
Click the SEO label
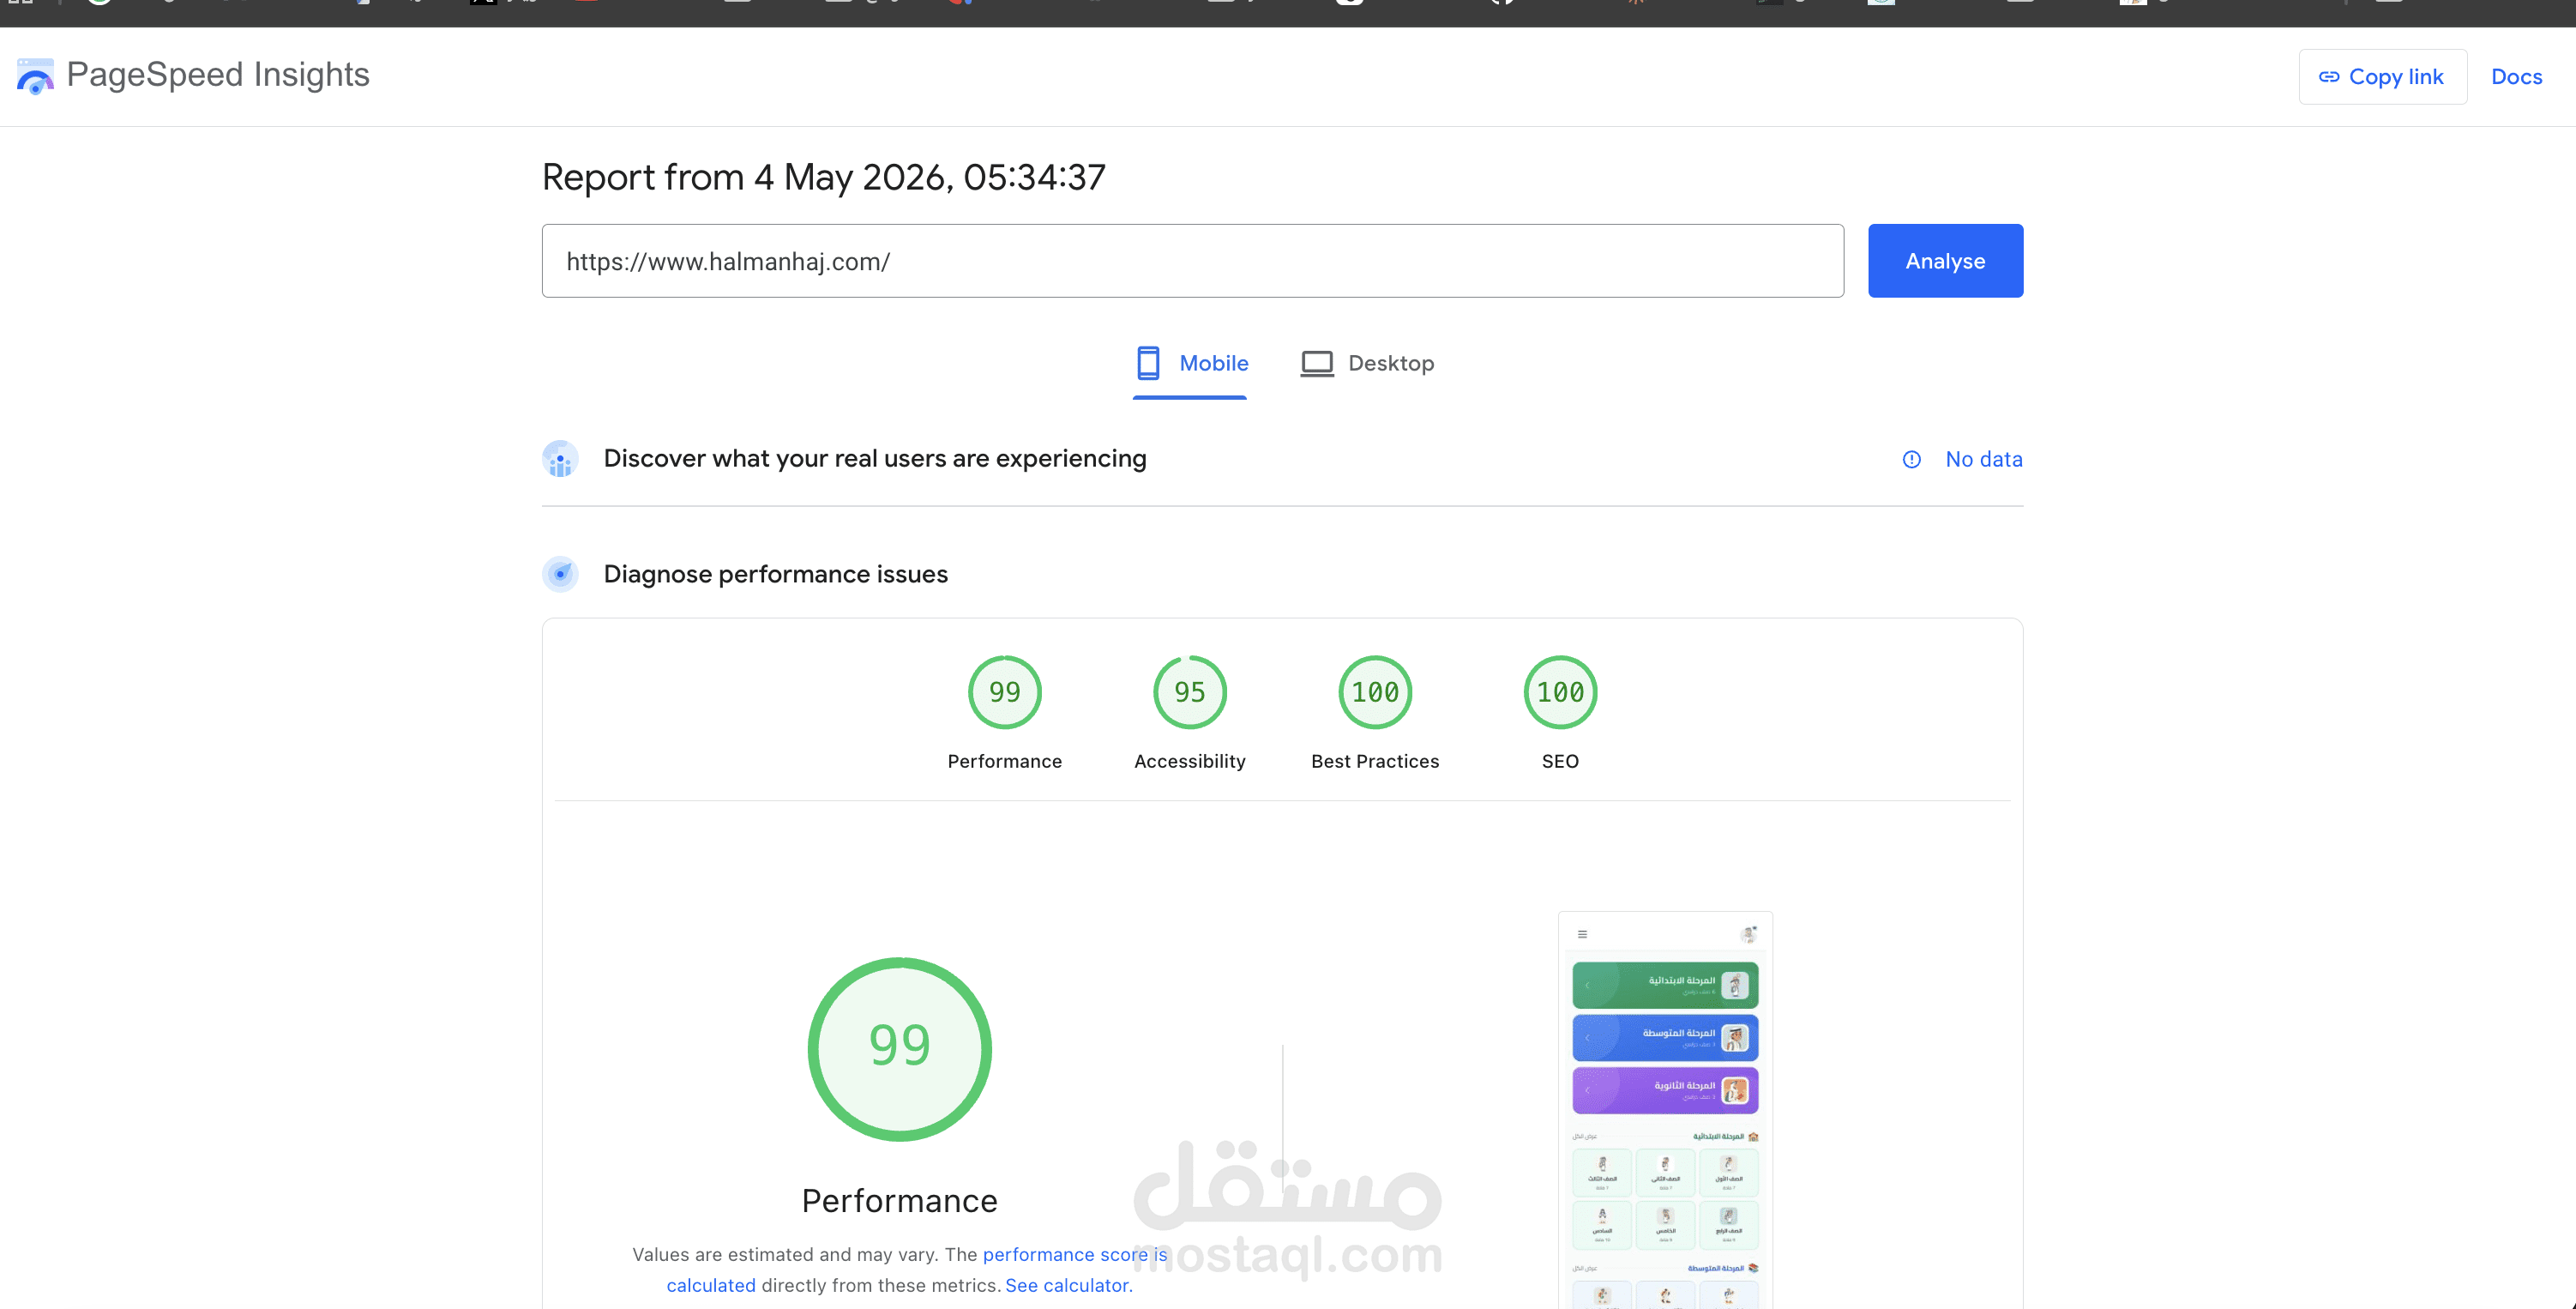click(x=1560, y=761)
